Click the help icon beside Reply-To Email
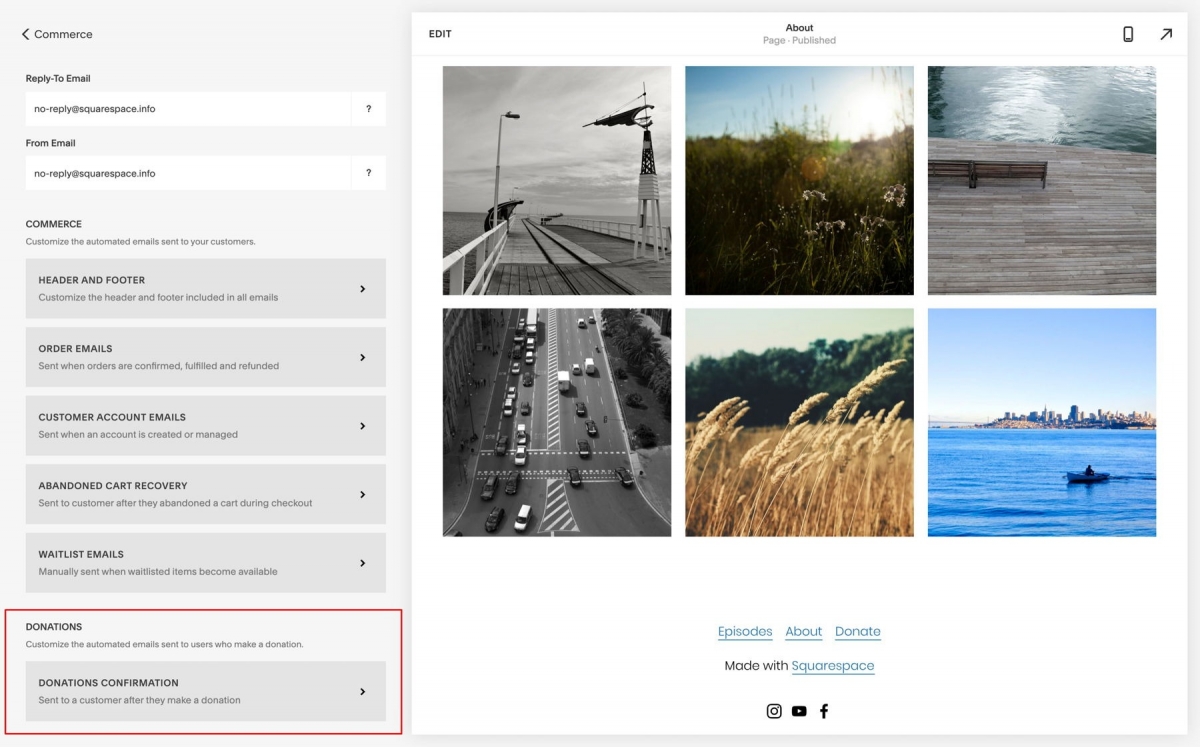The image size is (1200, 747). (x=368, y=108)
